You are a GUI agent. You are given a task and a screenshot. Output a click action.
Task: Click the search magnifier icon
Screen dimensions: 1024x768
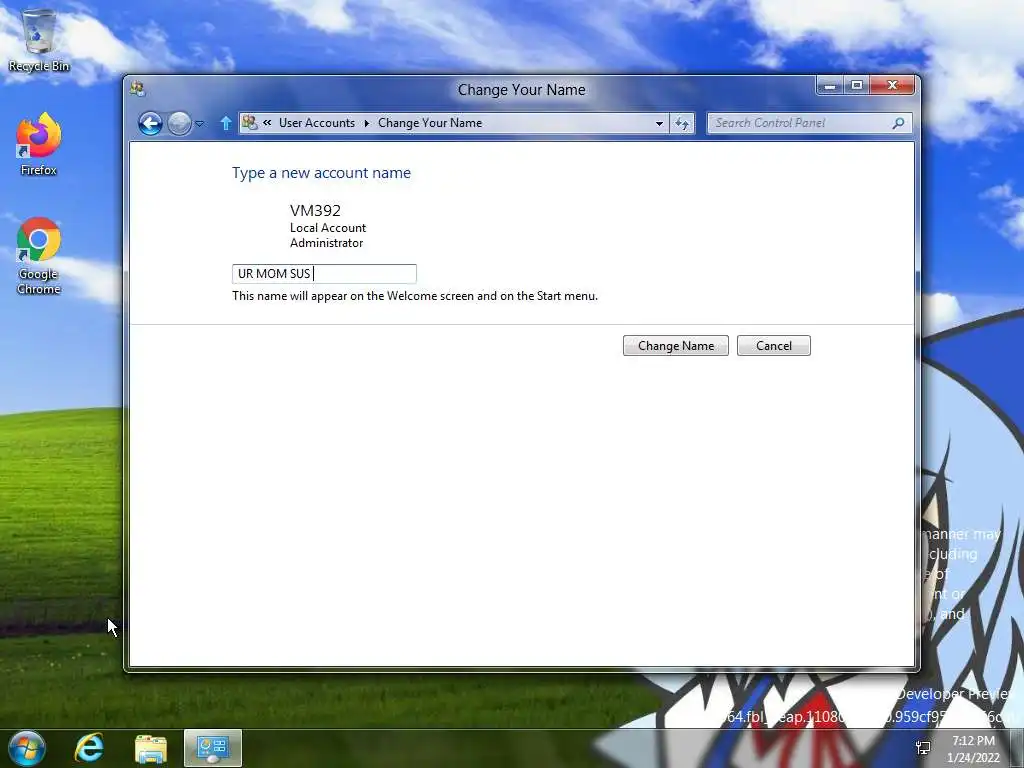899,123
